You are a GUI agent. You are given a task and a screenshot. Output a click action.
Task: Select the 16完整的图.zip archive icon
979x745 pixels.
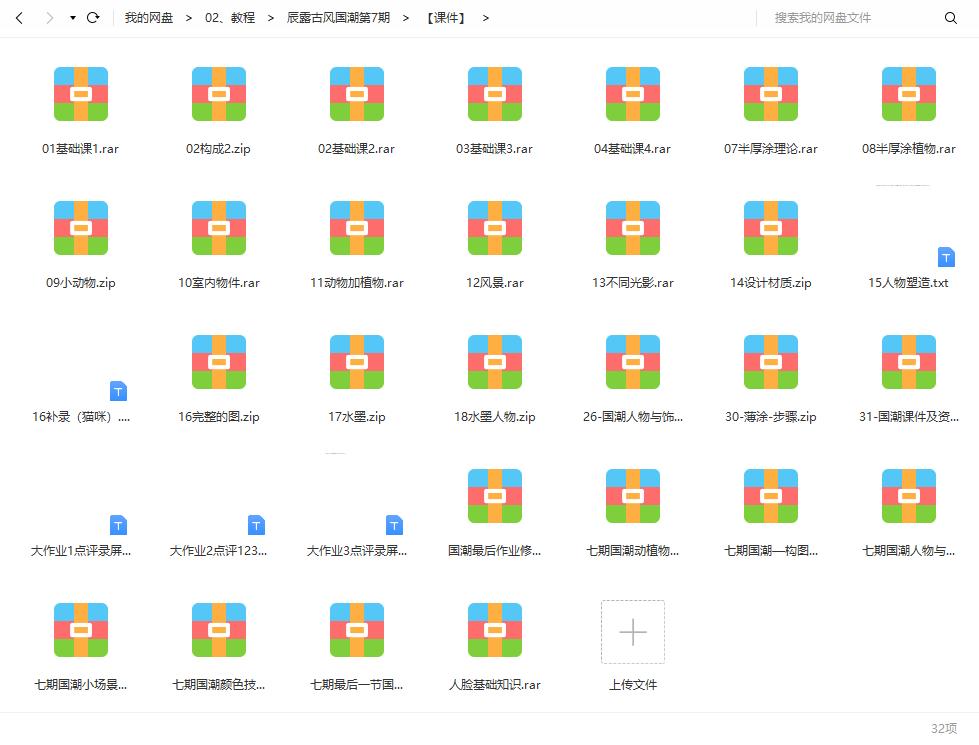(219, 362)
